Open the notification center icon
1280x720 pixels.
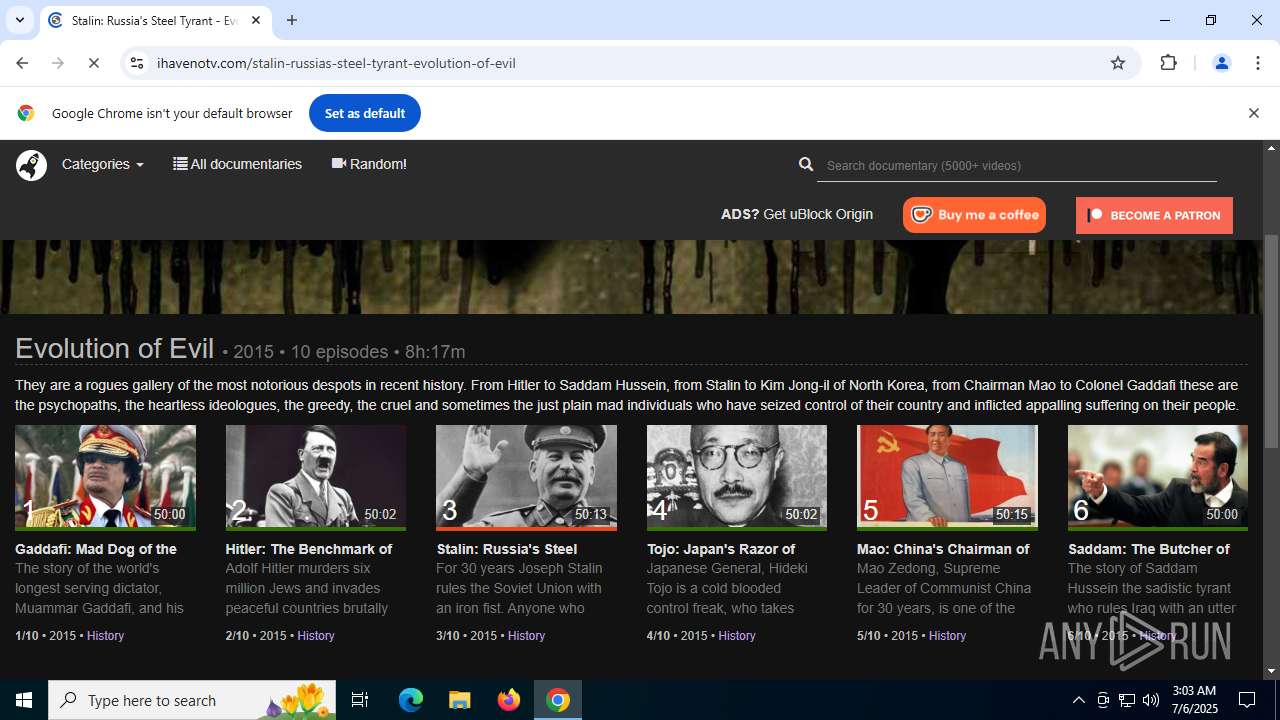tap(1248, 700)
